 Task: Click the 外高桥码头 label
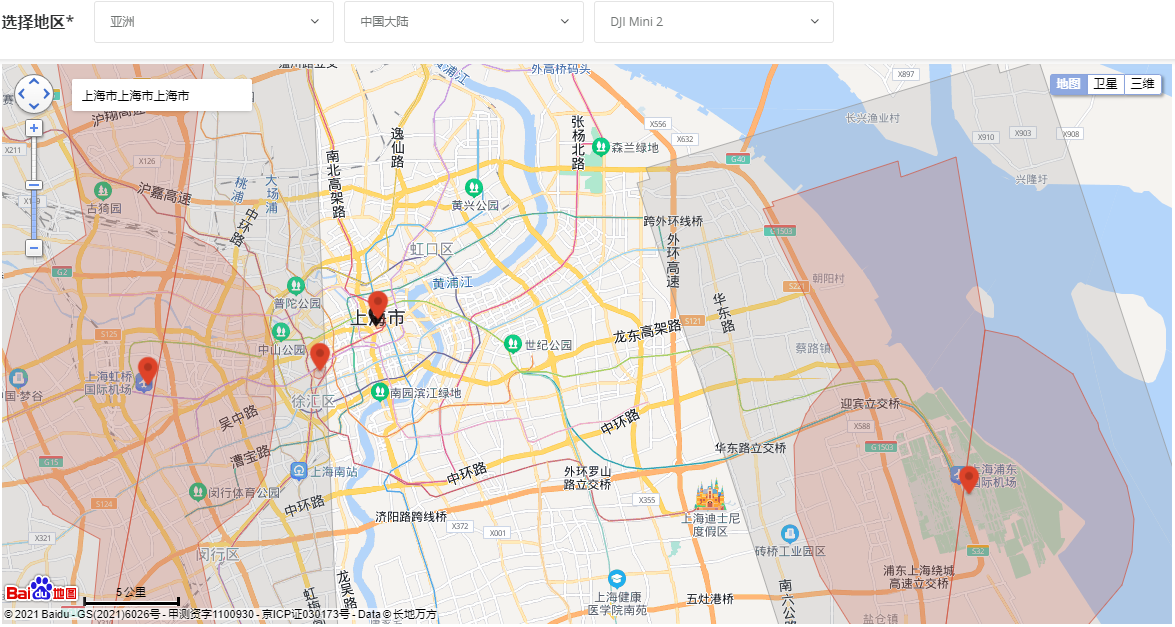561,70
